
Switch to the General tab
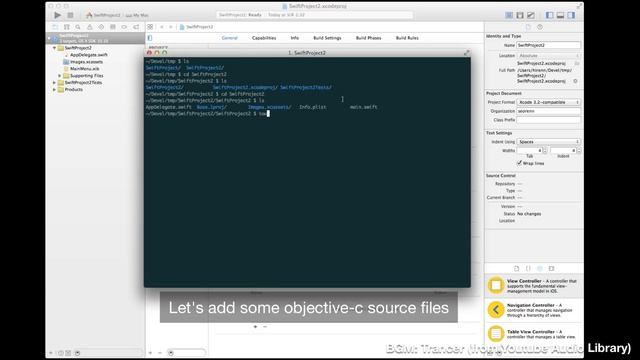point(229,38)
